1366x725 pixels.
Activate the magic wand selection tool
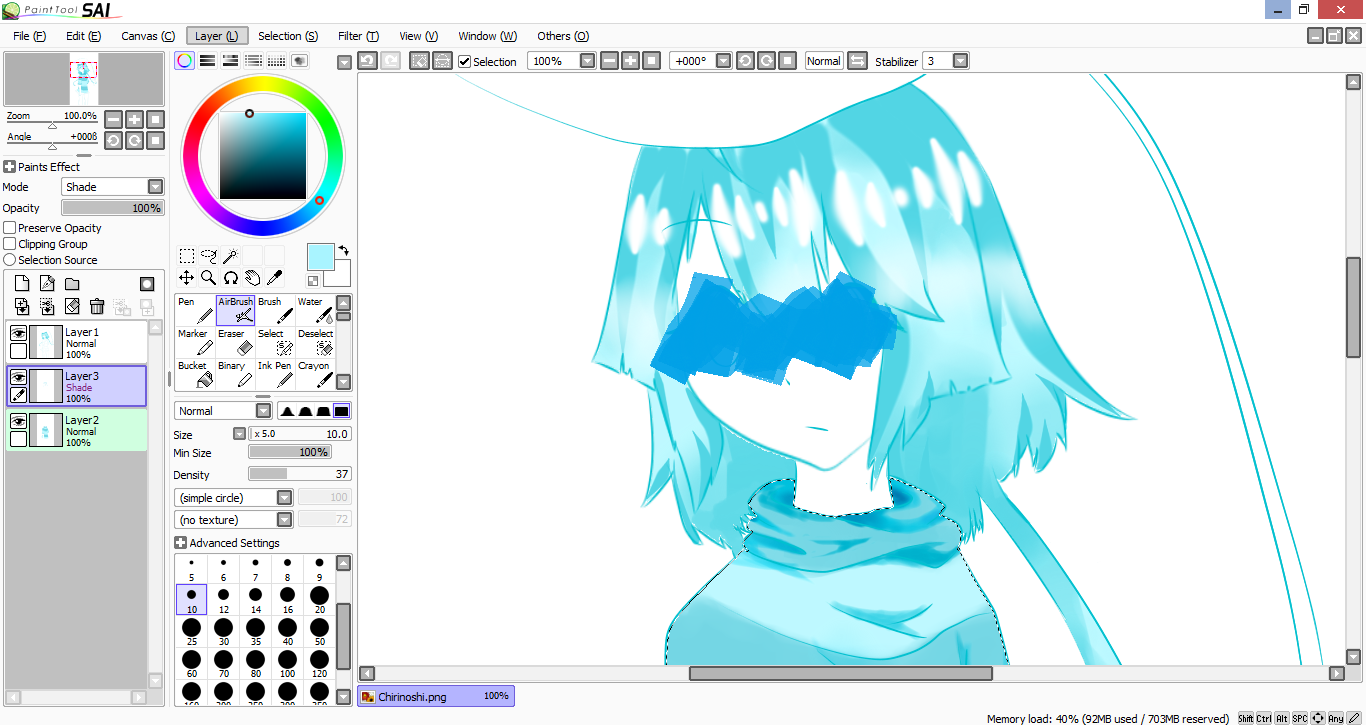pos(230,256)
